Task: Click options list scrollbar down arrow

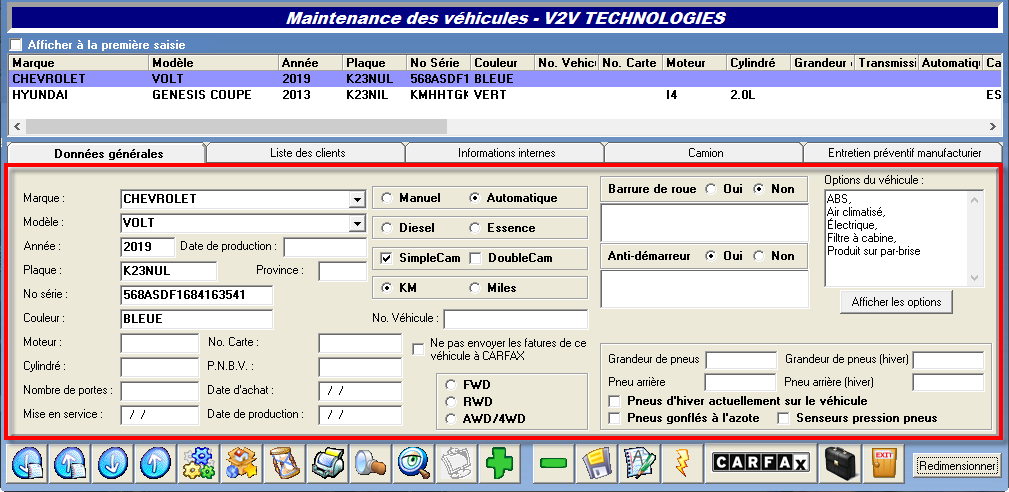Action: [976, 278]
